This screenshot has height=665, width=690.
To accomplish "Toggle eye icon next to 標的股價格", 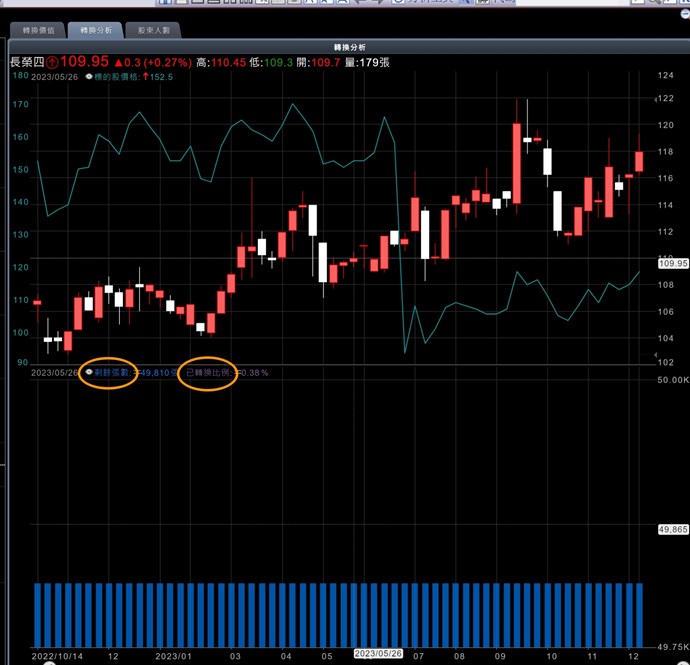I will 89,76.
